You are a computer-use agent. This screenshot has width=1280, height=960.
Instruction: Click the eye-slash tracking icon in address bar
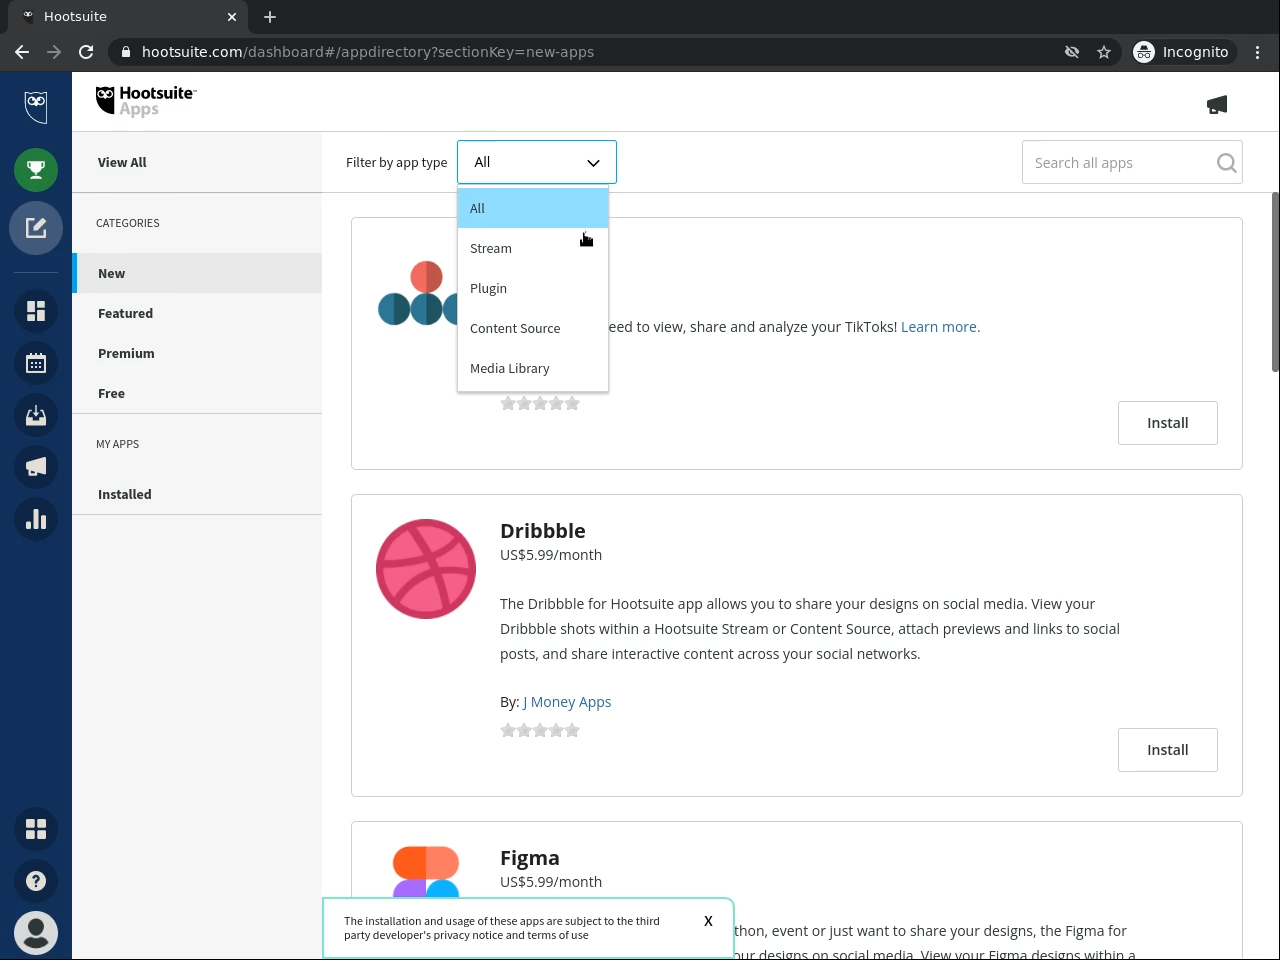click(1072, 52)
